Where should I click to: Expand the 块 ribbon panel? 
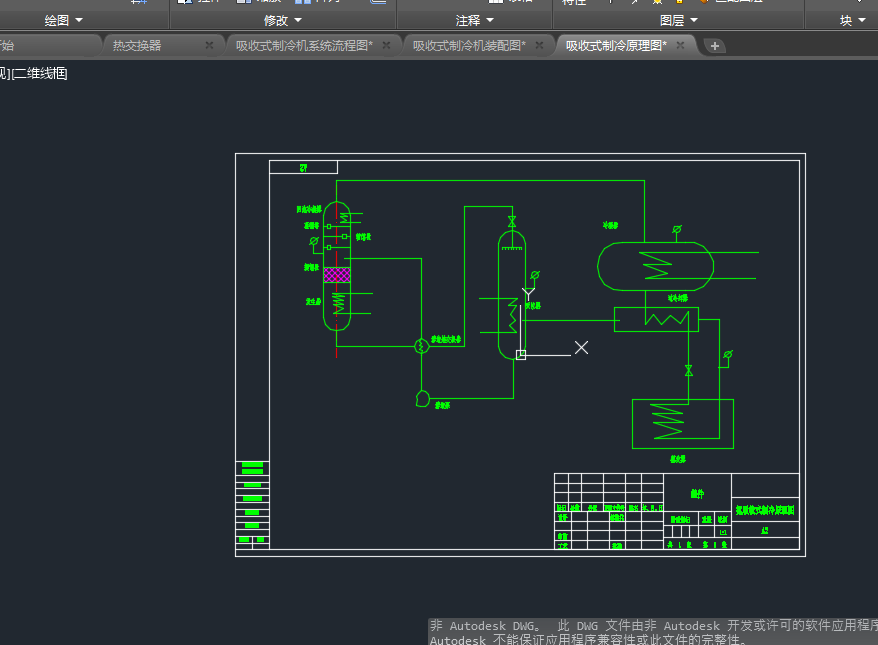click(x=853, y=21)
